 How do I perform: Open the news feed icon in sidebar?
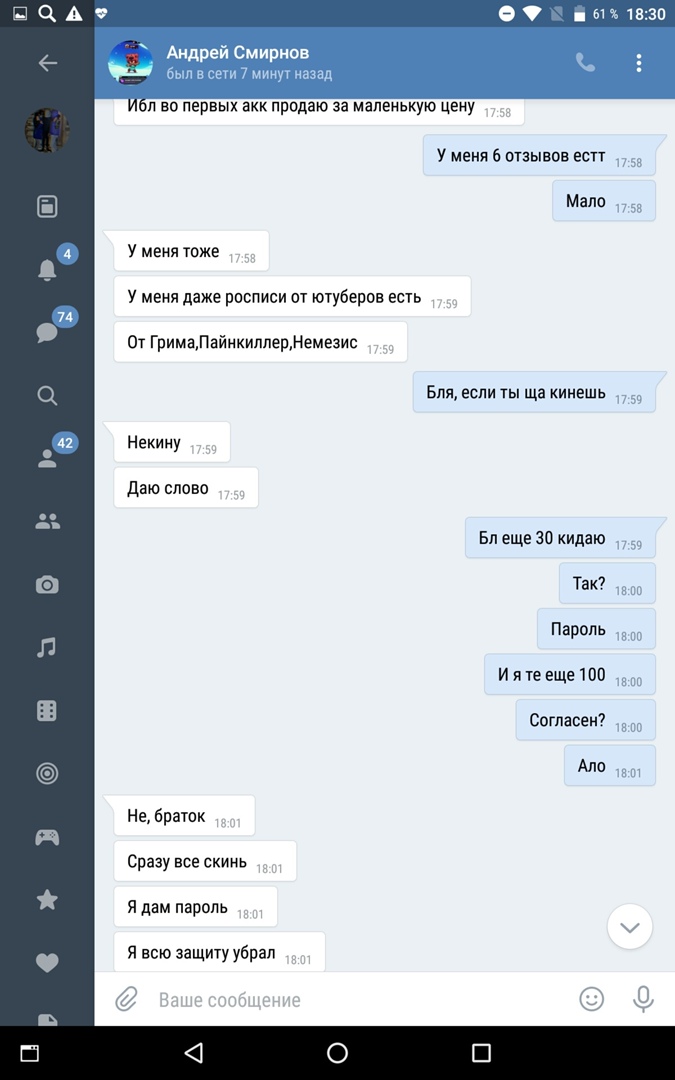coord(47,206)
